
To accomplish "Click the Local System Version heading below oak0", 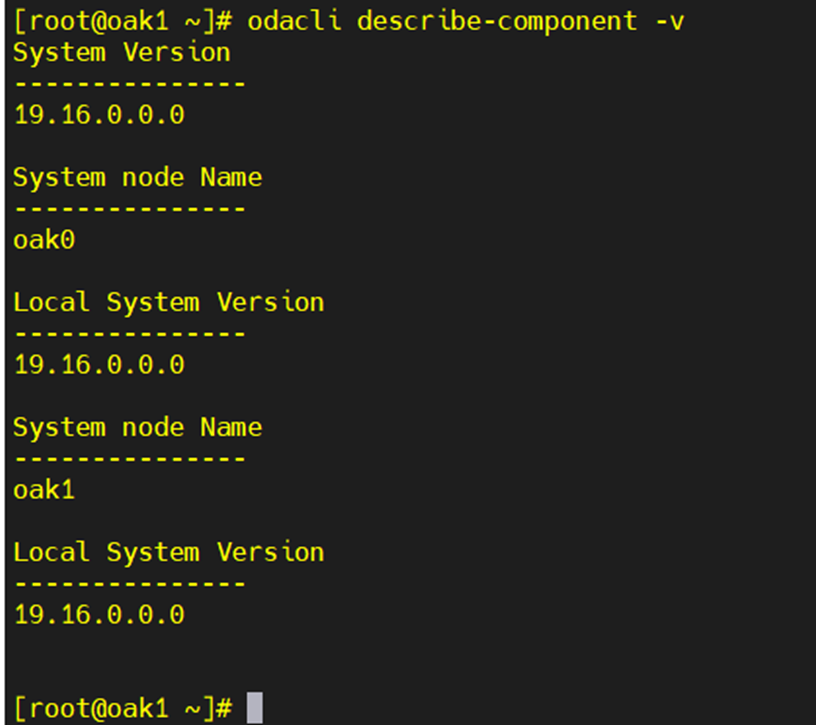I will coord(168,302).
